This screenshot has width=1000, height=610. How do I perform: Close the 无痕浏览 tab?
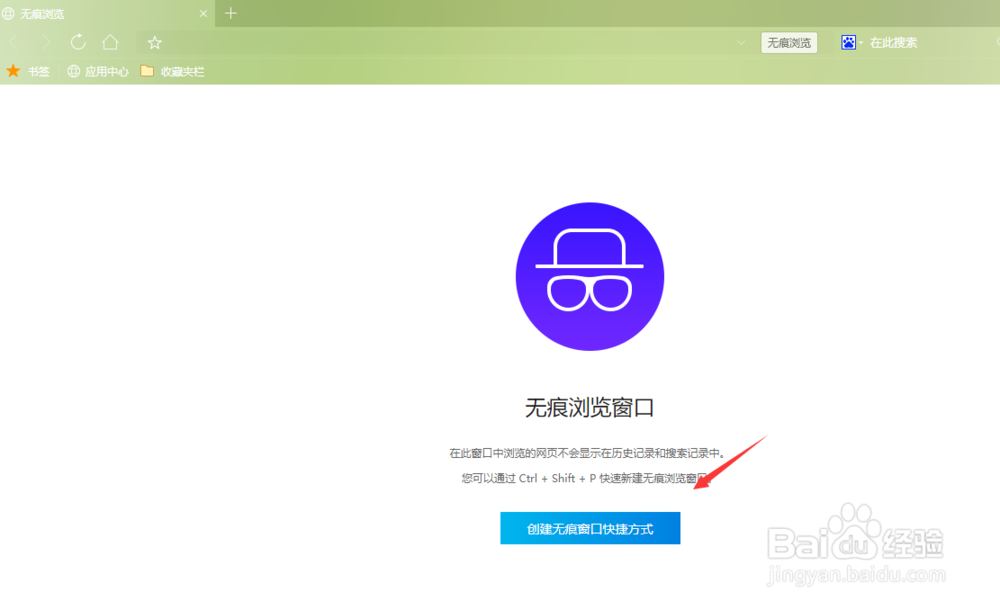click(x=203, y=13)
